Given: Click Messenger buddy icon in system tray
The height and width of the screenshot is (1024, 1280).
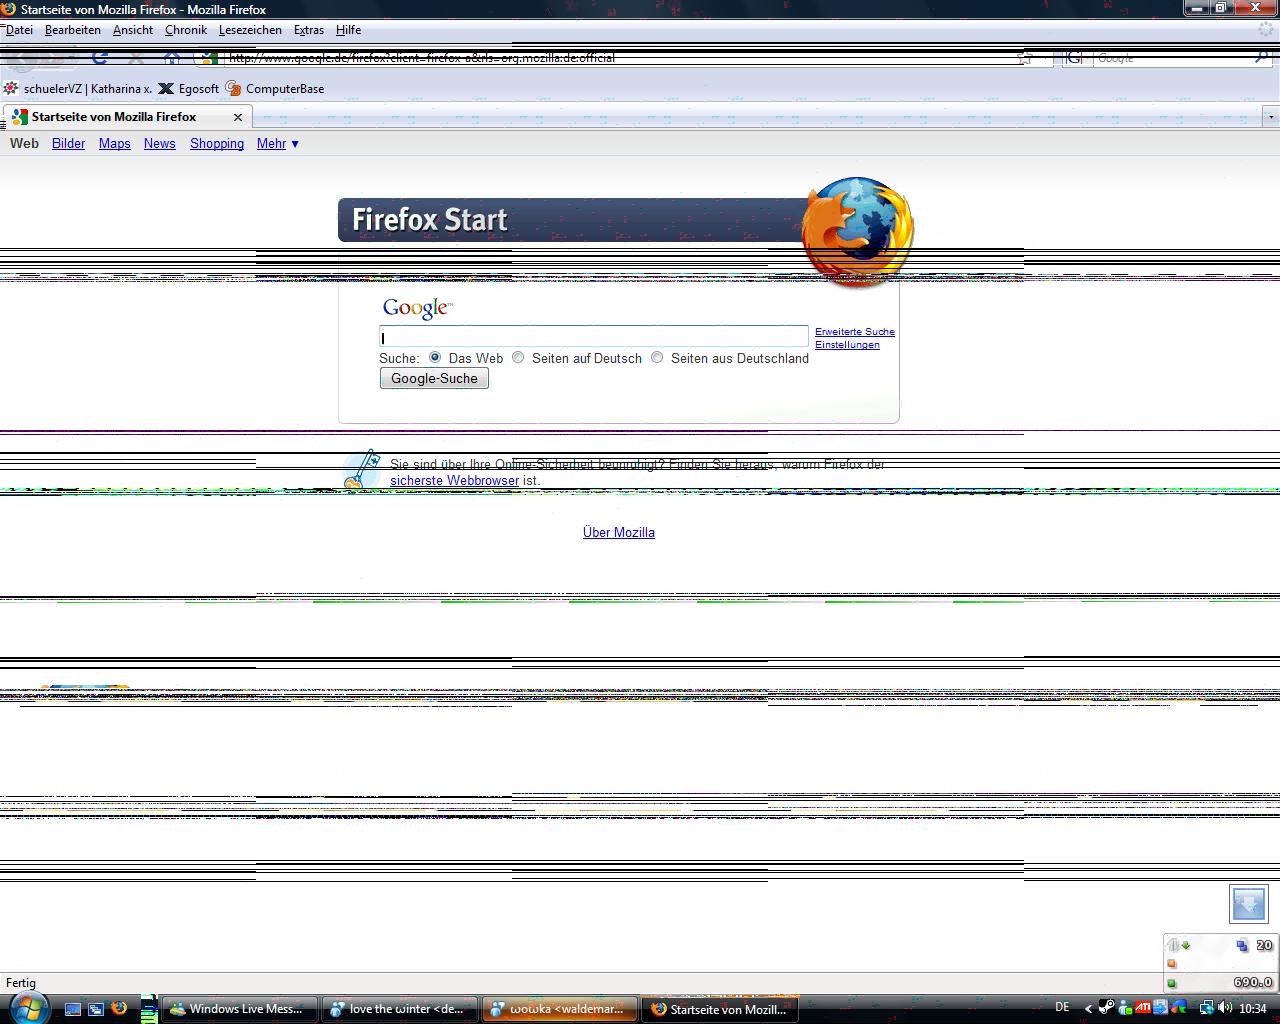Looking at the screenshot, I should [x=1125, y=1008].
